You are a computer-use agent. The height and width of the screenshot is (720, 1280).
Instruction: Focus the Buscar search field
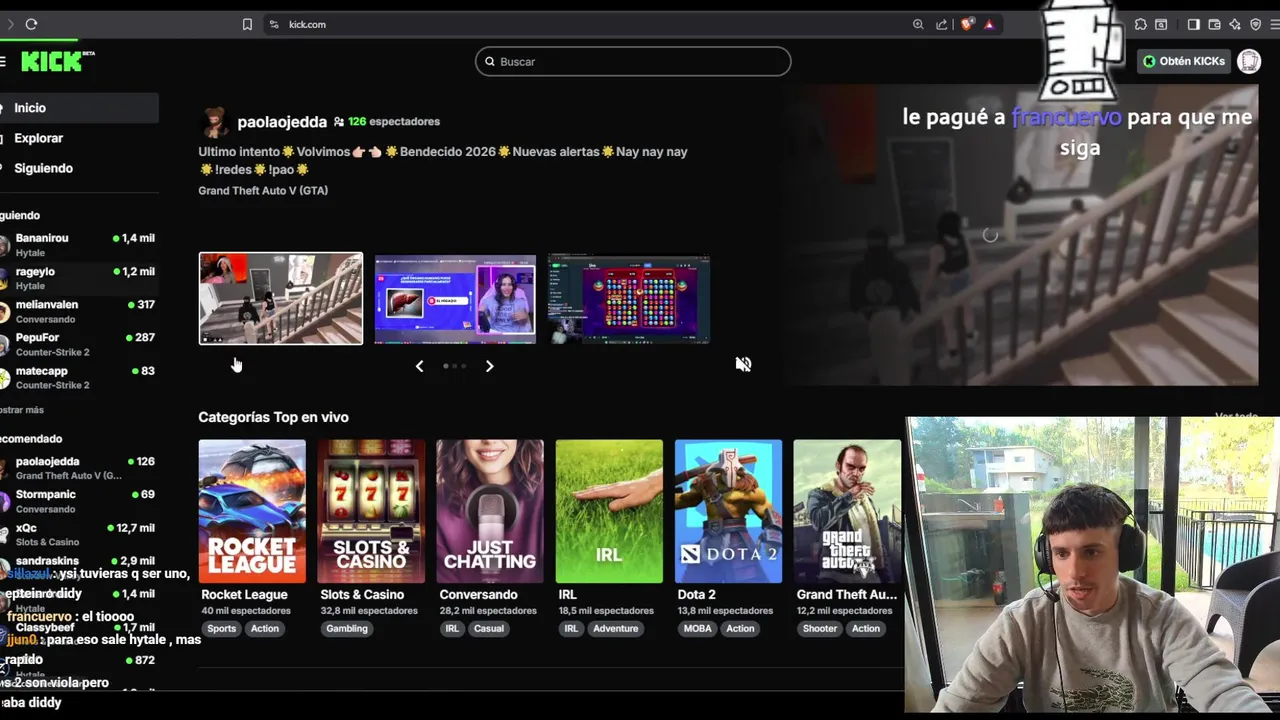coord(633,61)
